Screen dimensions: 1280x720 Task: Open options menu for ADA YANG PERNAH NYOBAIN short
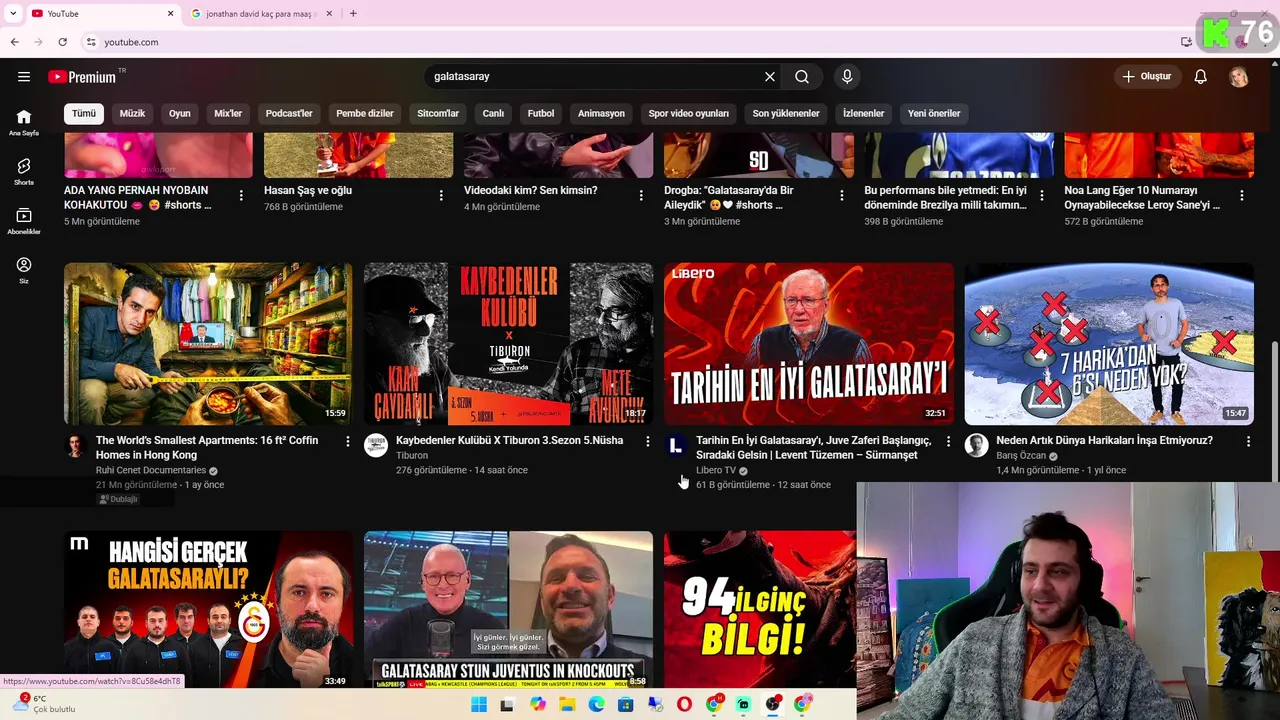click(241, 196)
